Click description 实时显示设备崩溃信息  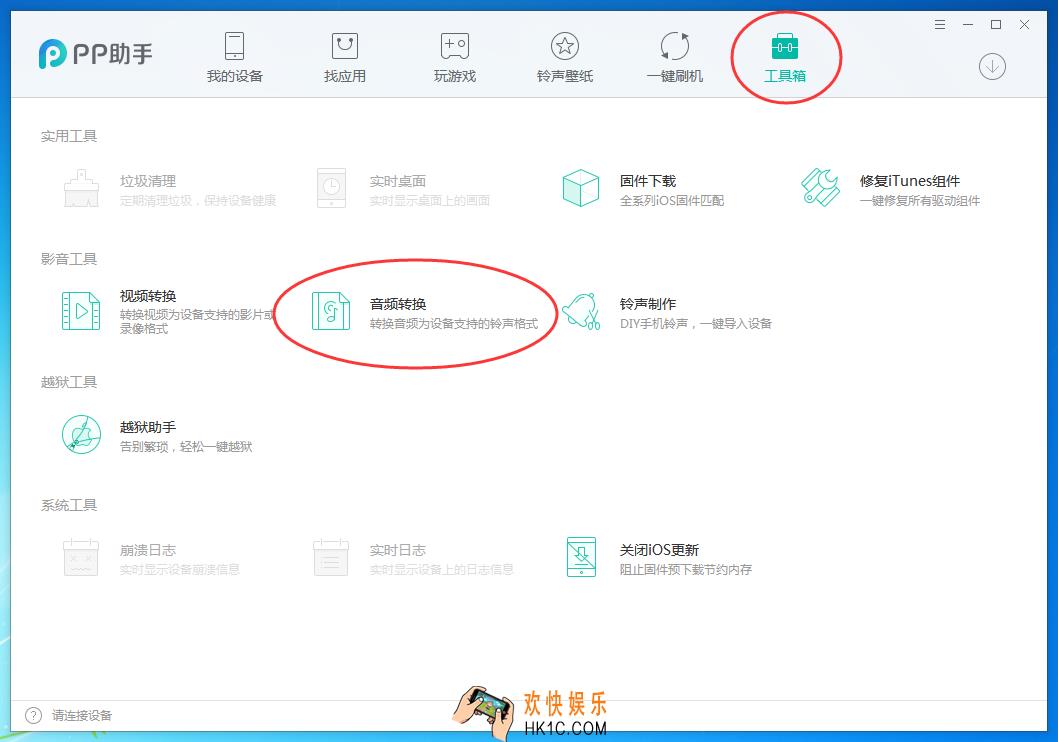tap(179, 569)
